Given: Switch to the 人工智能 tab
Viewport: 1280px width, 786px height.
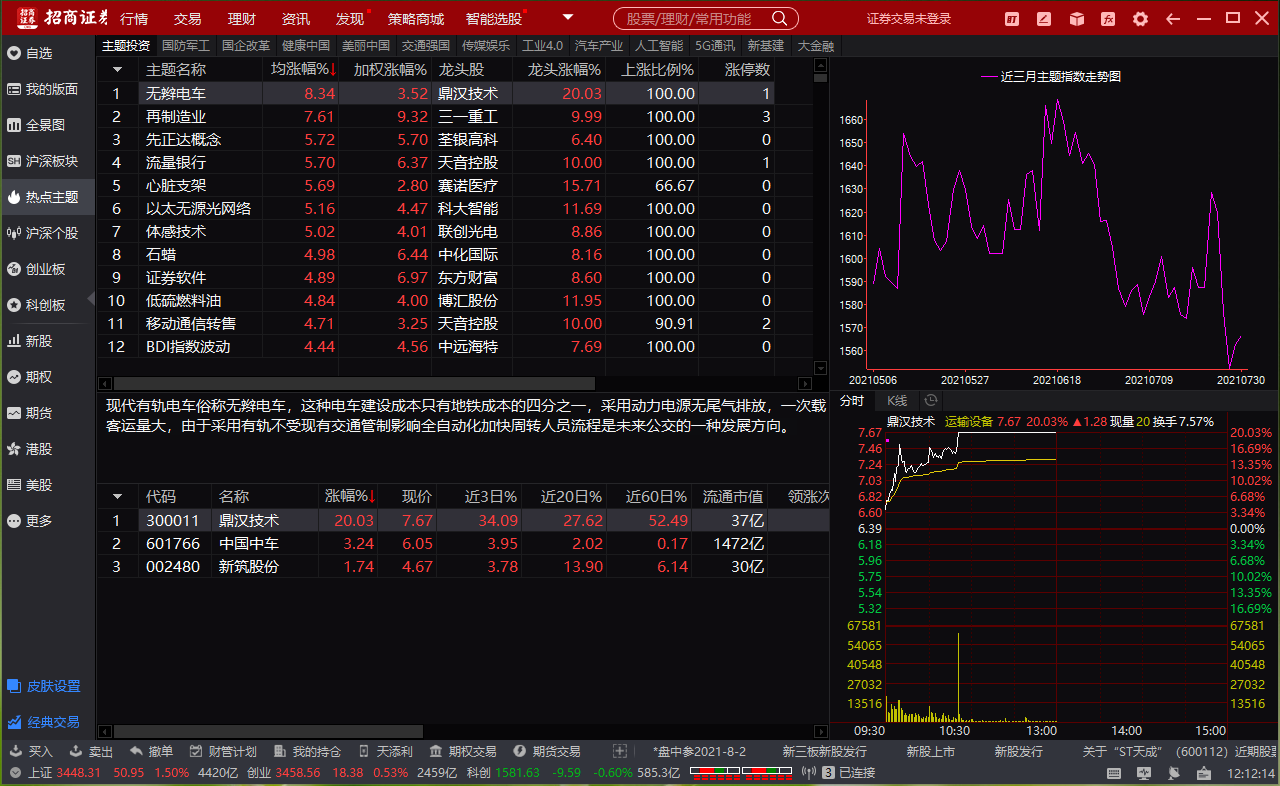Looking at the screenshot, I should [x=658, y=45].
